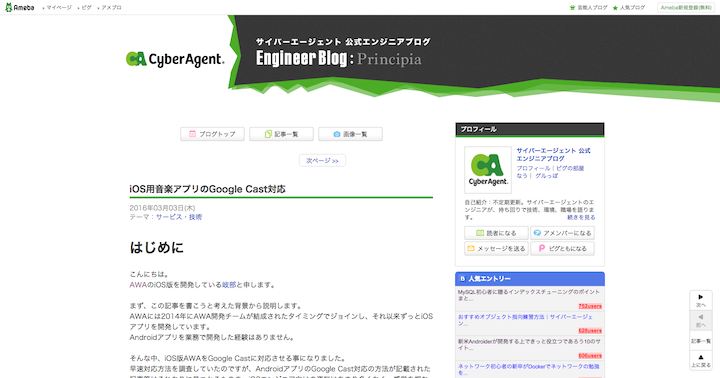Image resolution: width=720 pixels, height=378 pixels.
Task: Open マイページ link in top bar
Action: pos(59,8)
